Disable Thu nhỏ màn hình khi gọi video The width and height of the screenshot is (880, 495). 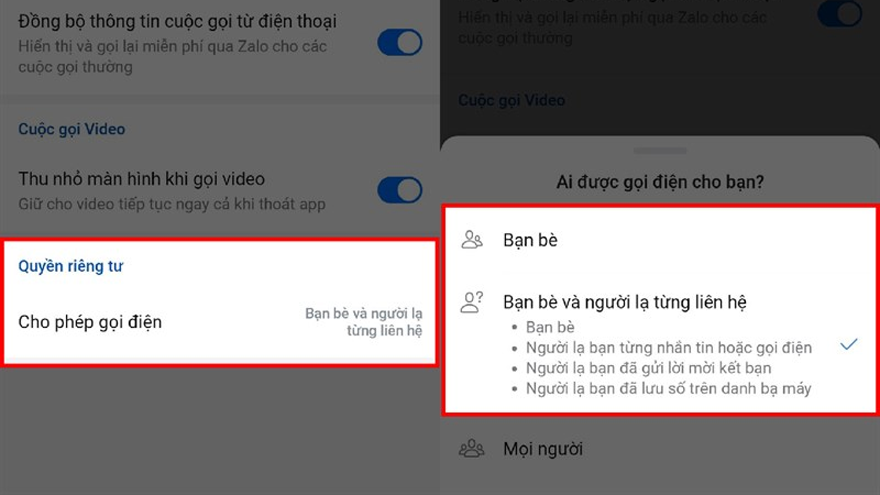pos(400,190)
